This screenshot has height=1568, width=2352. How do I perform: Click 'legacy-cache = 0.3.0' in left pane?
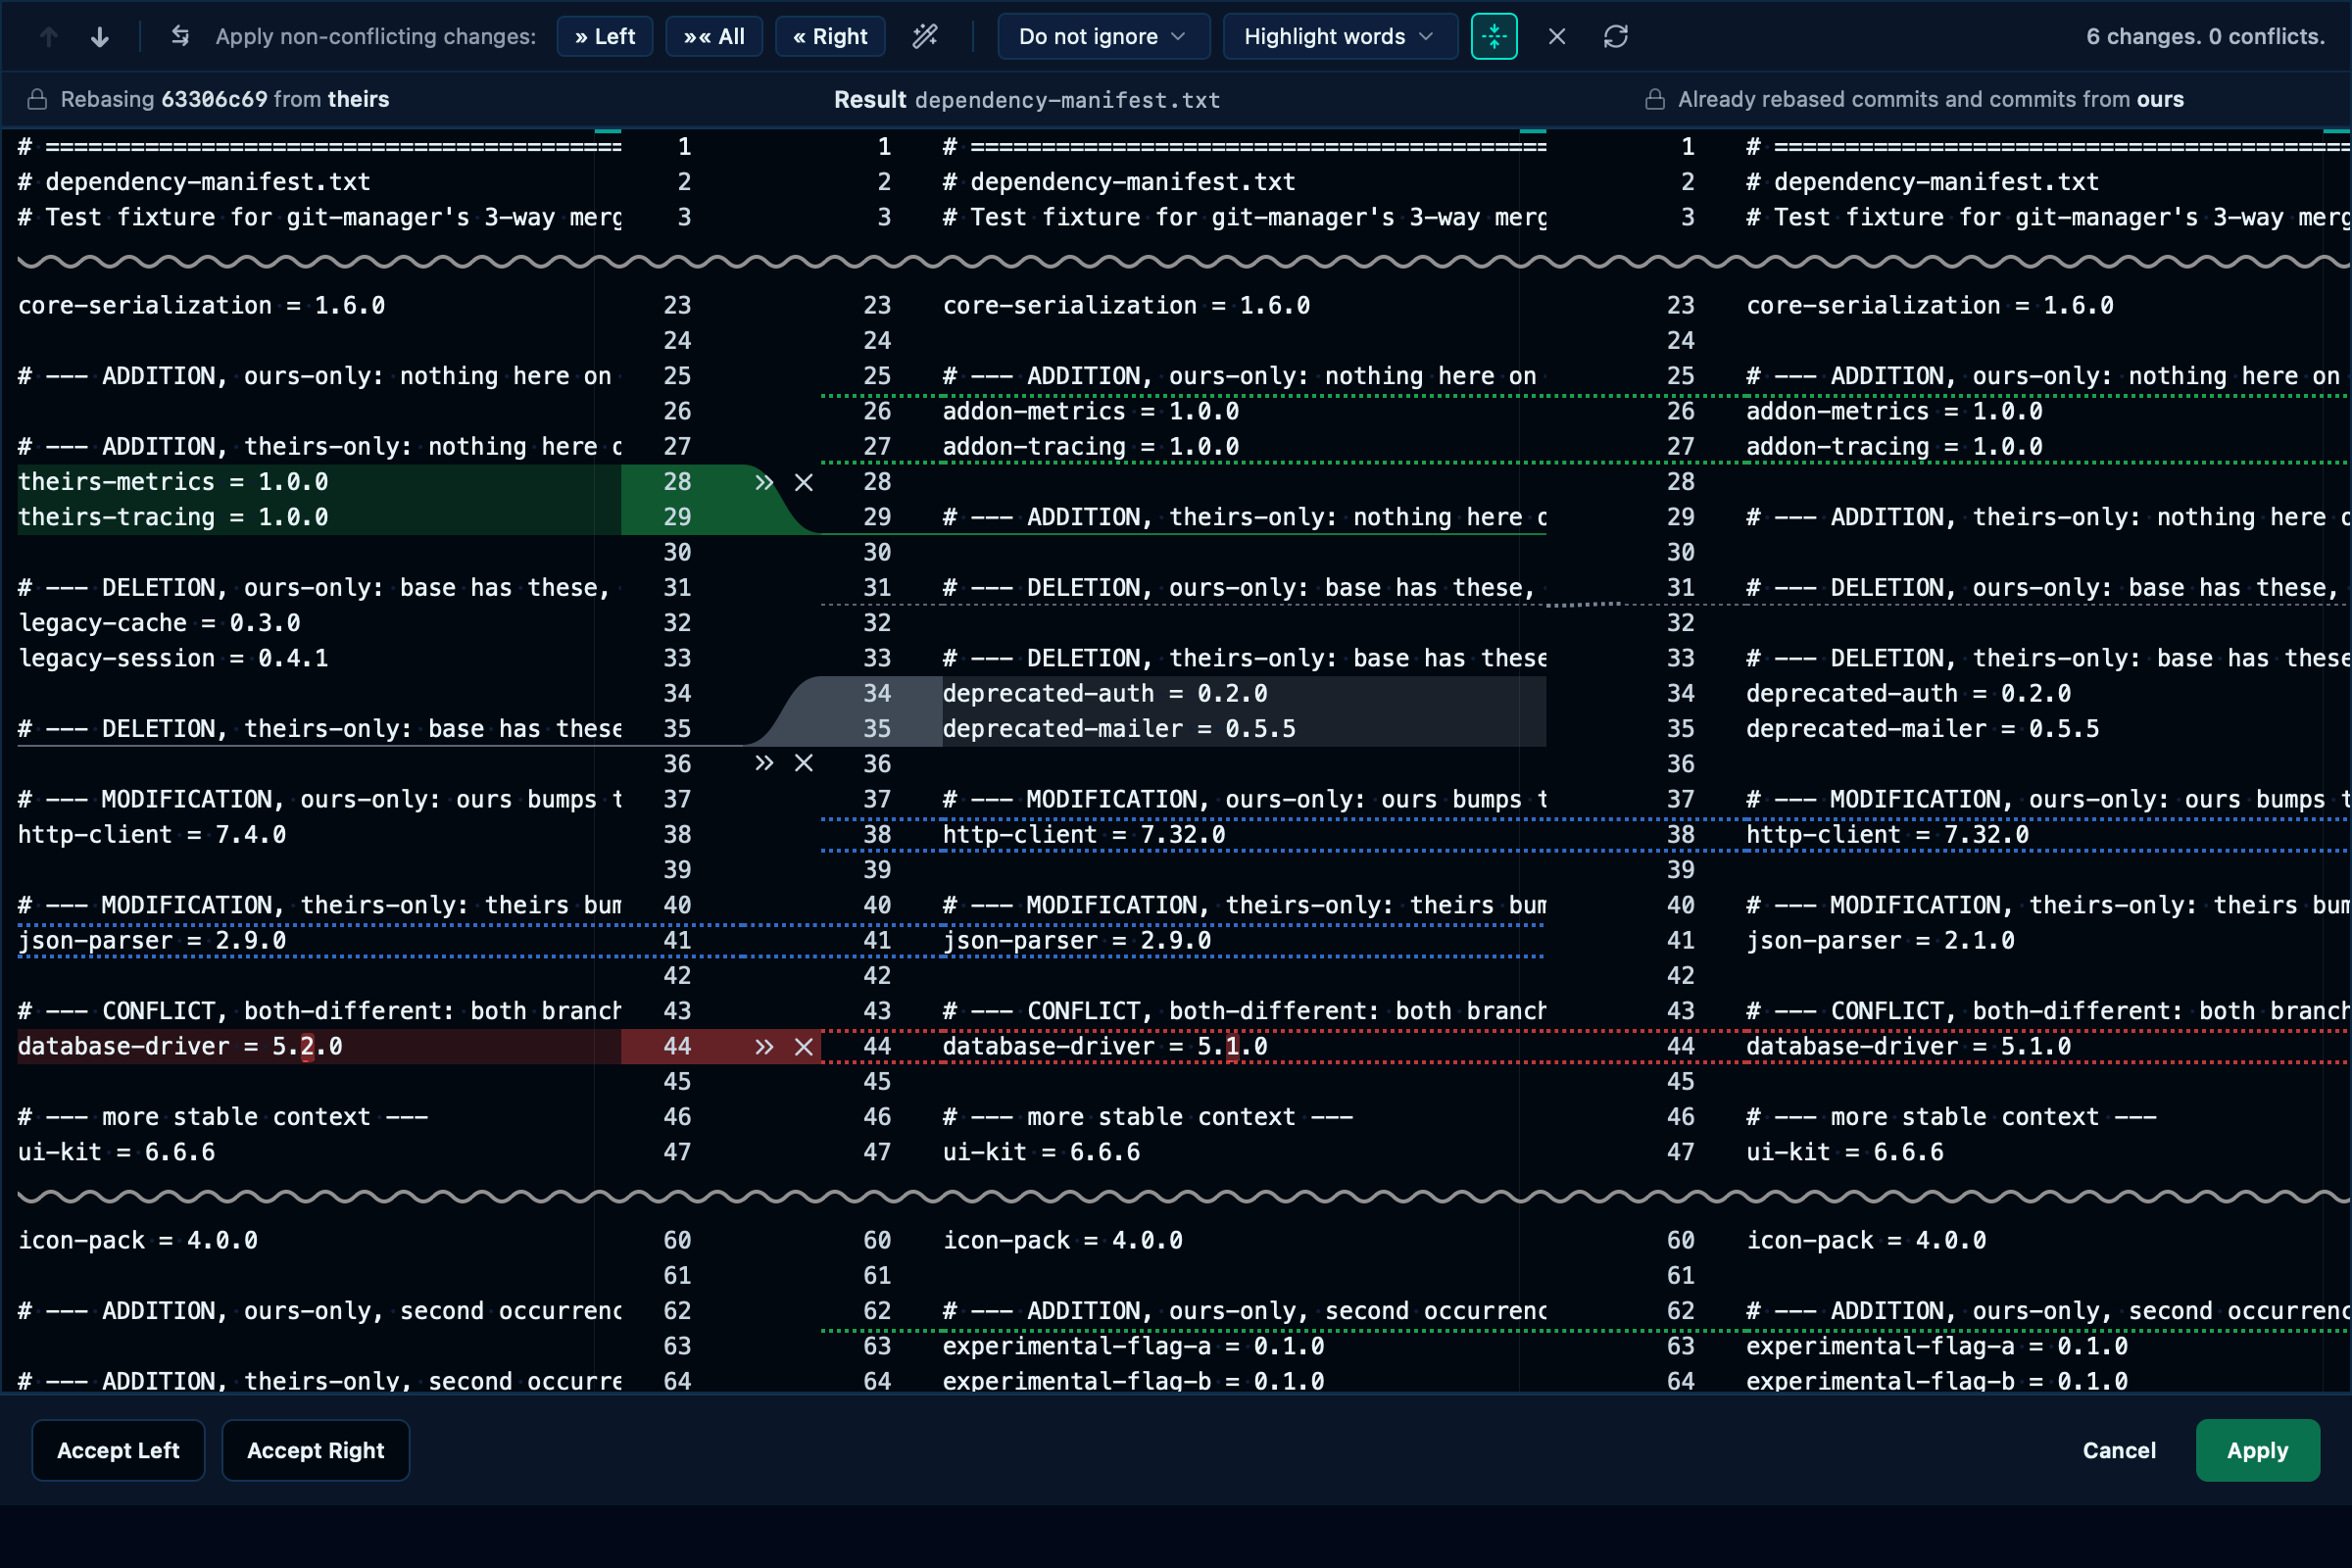159,623
